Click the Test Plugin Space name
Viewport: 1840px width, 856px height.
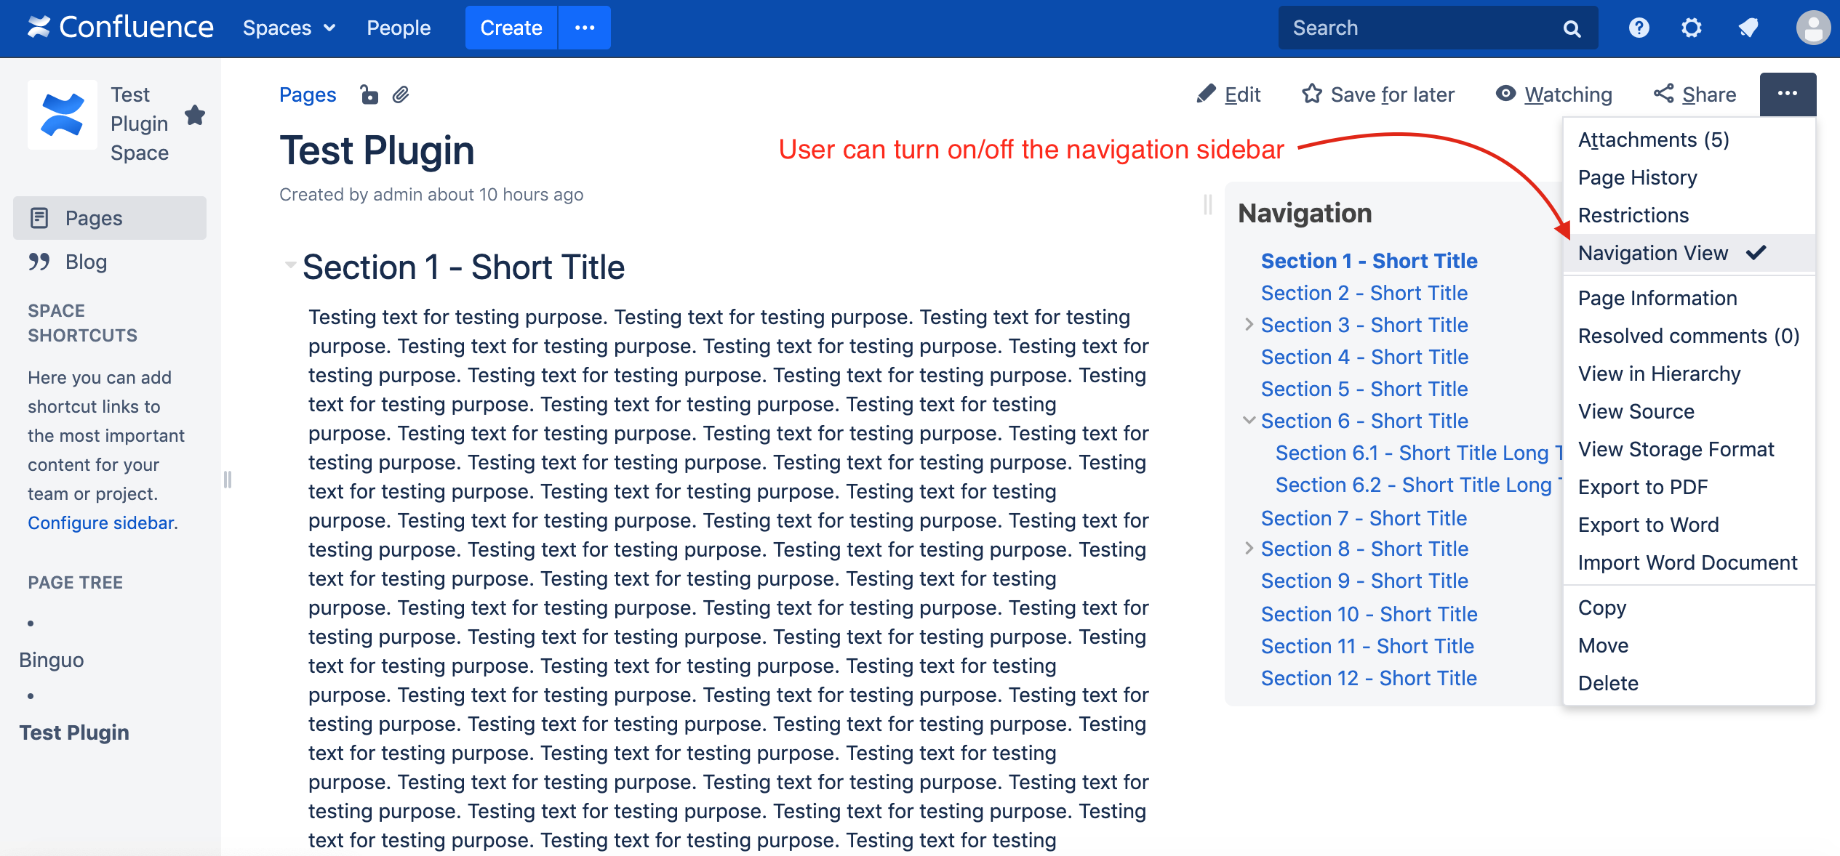[x=139, y=124]
